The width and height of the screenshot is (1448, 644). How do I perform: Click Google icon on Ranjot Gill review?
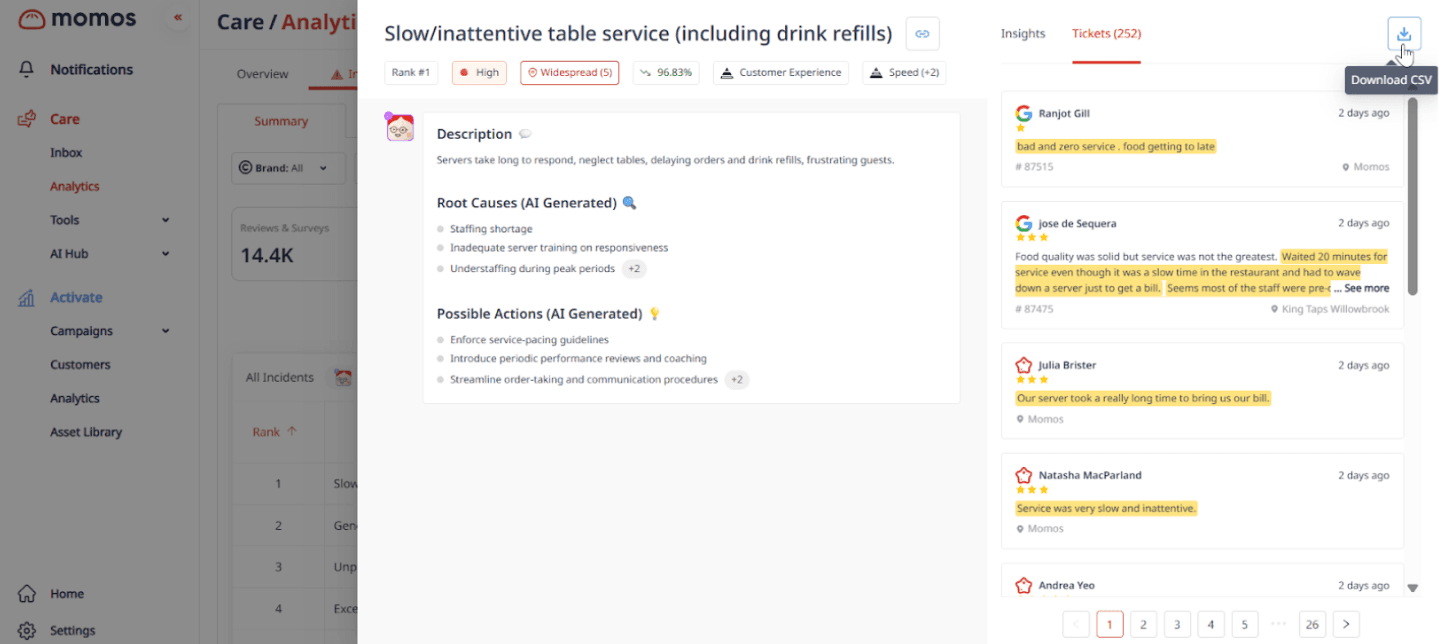pyautogui.click(x=1024, y=114)
